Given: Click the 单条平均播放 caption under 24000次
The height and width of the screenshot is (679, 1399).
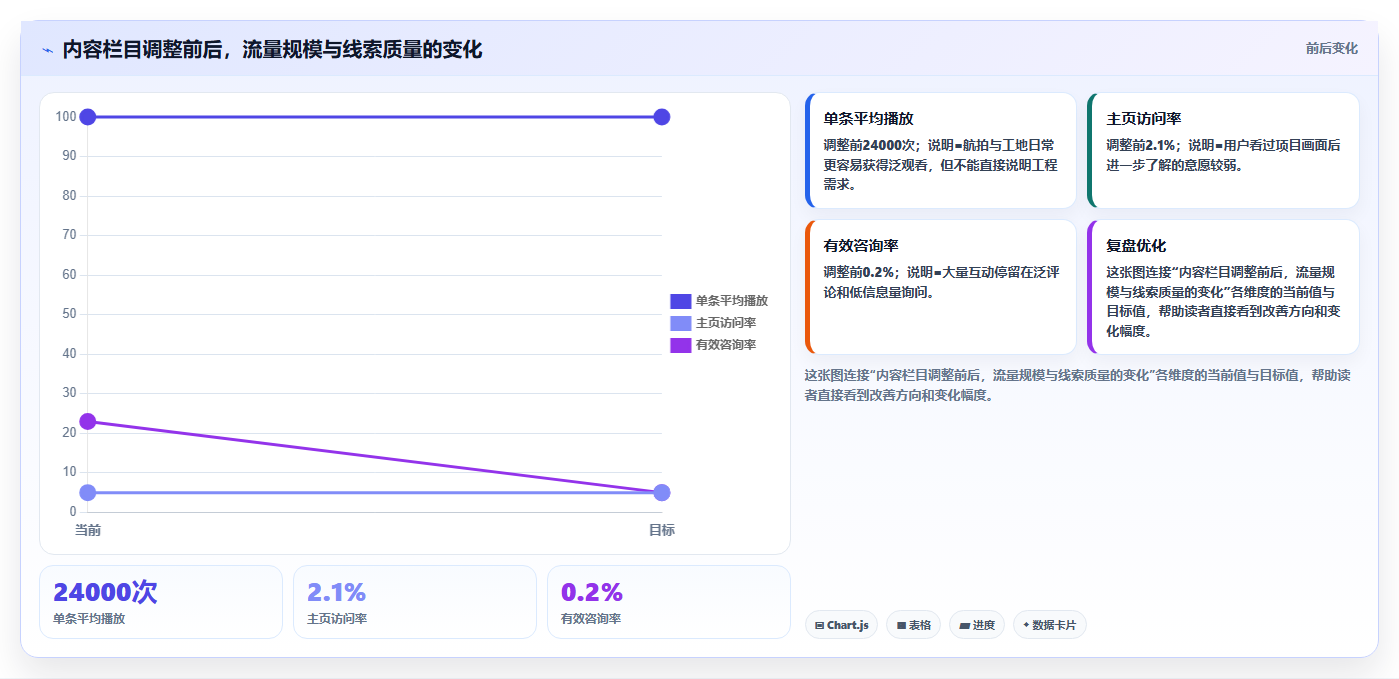Looking at the screenshot, I should click(89, 619).
